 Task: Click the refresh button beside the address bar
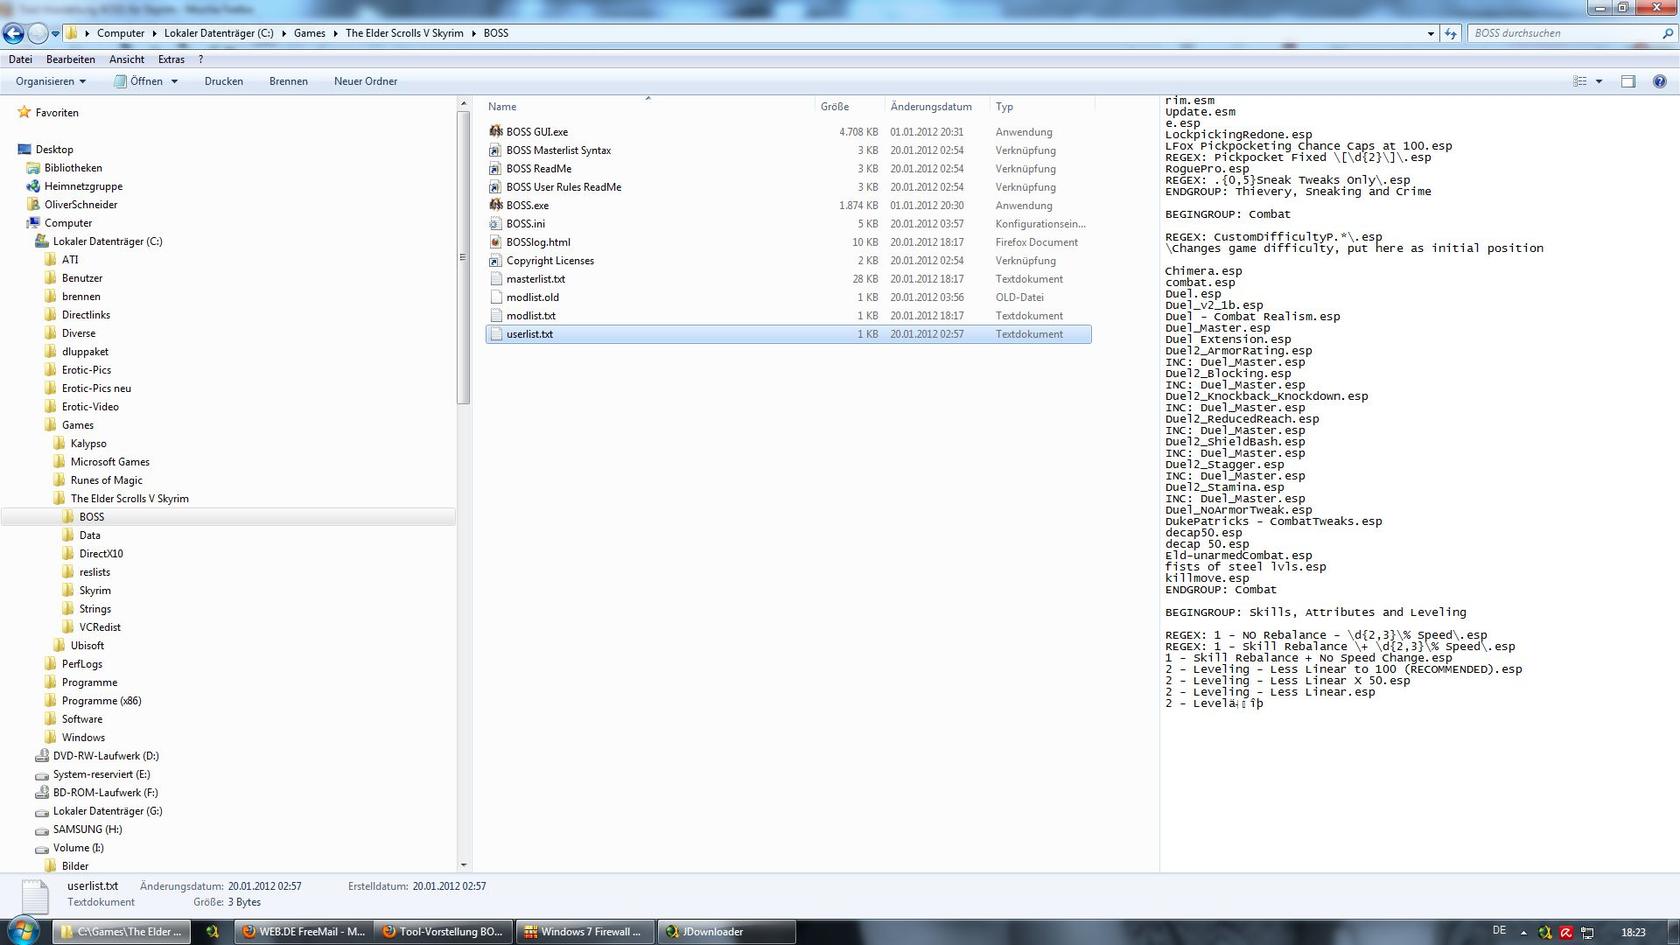pyautogui.click(x=1451, y=33)
